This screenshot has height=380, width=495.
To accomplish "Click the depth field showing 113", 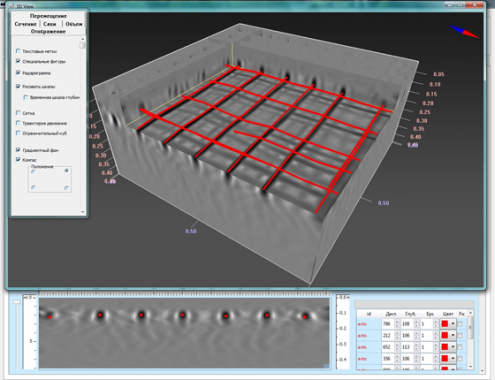I will point(407,347).
